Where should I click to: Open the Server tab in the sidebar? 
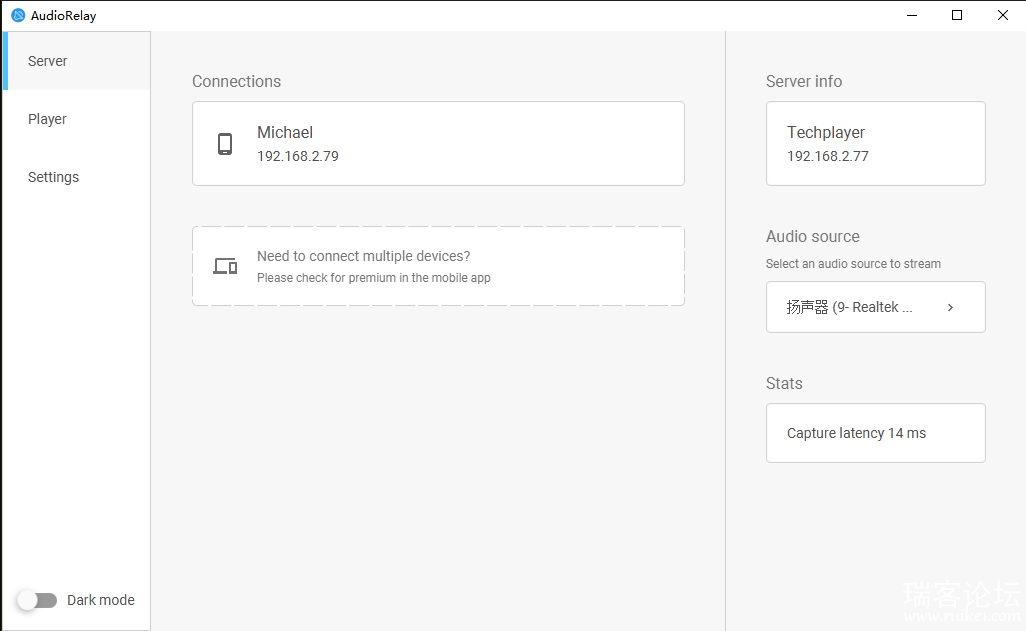click(x=77, y=61)
